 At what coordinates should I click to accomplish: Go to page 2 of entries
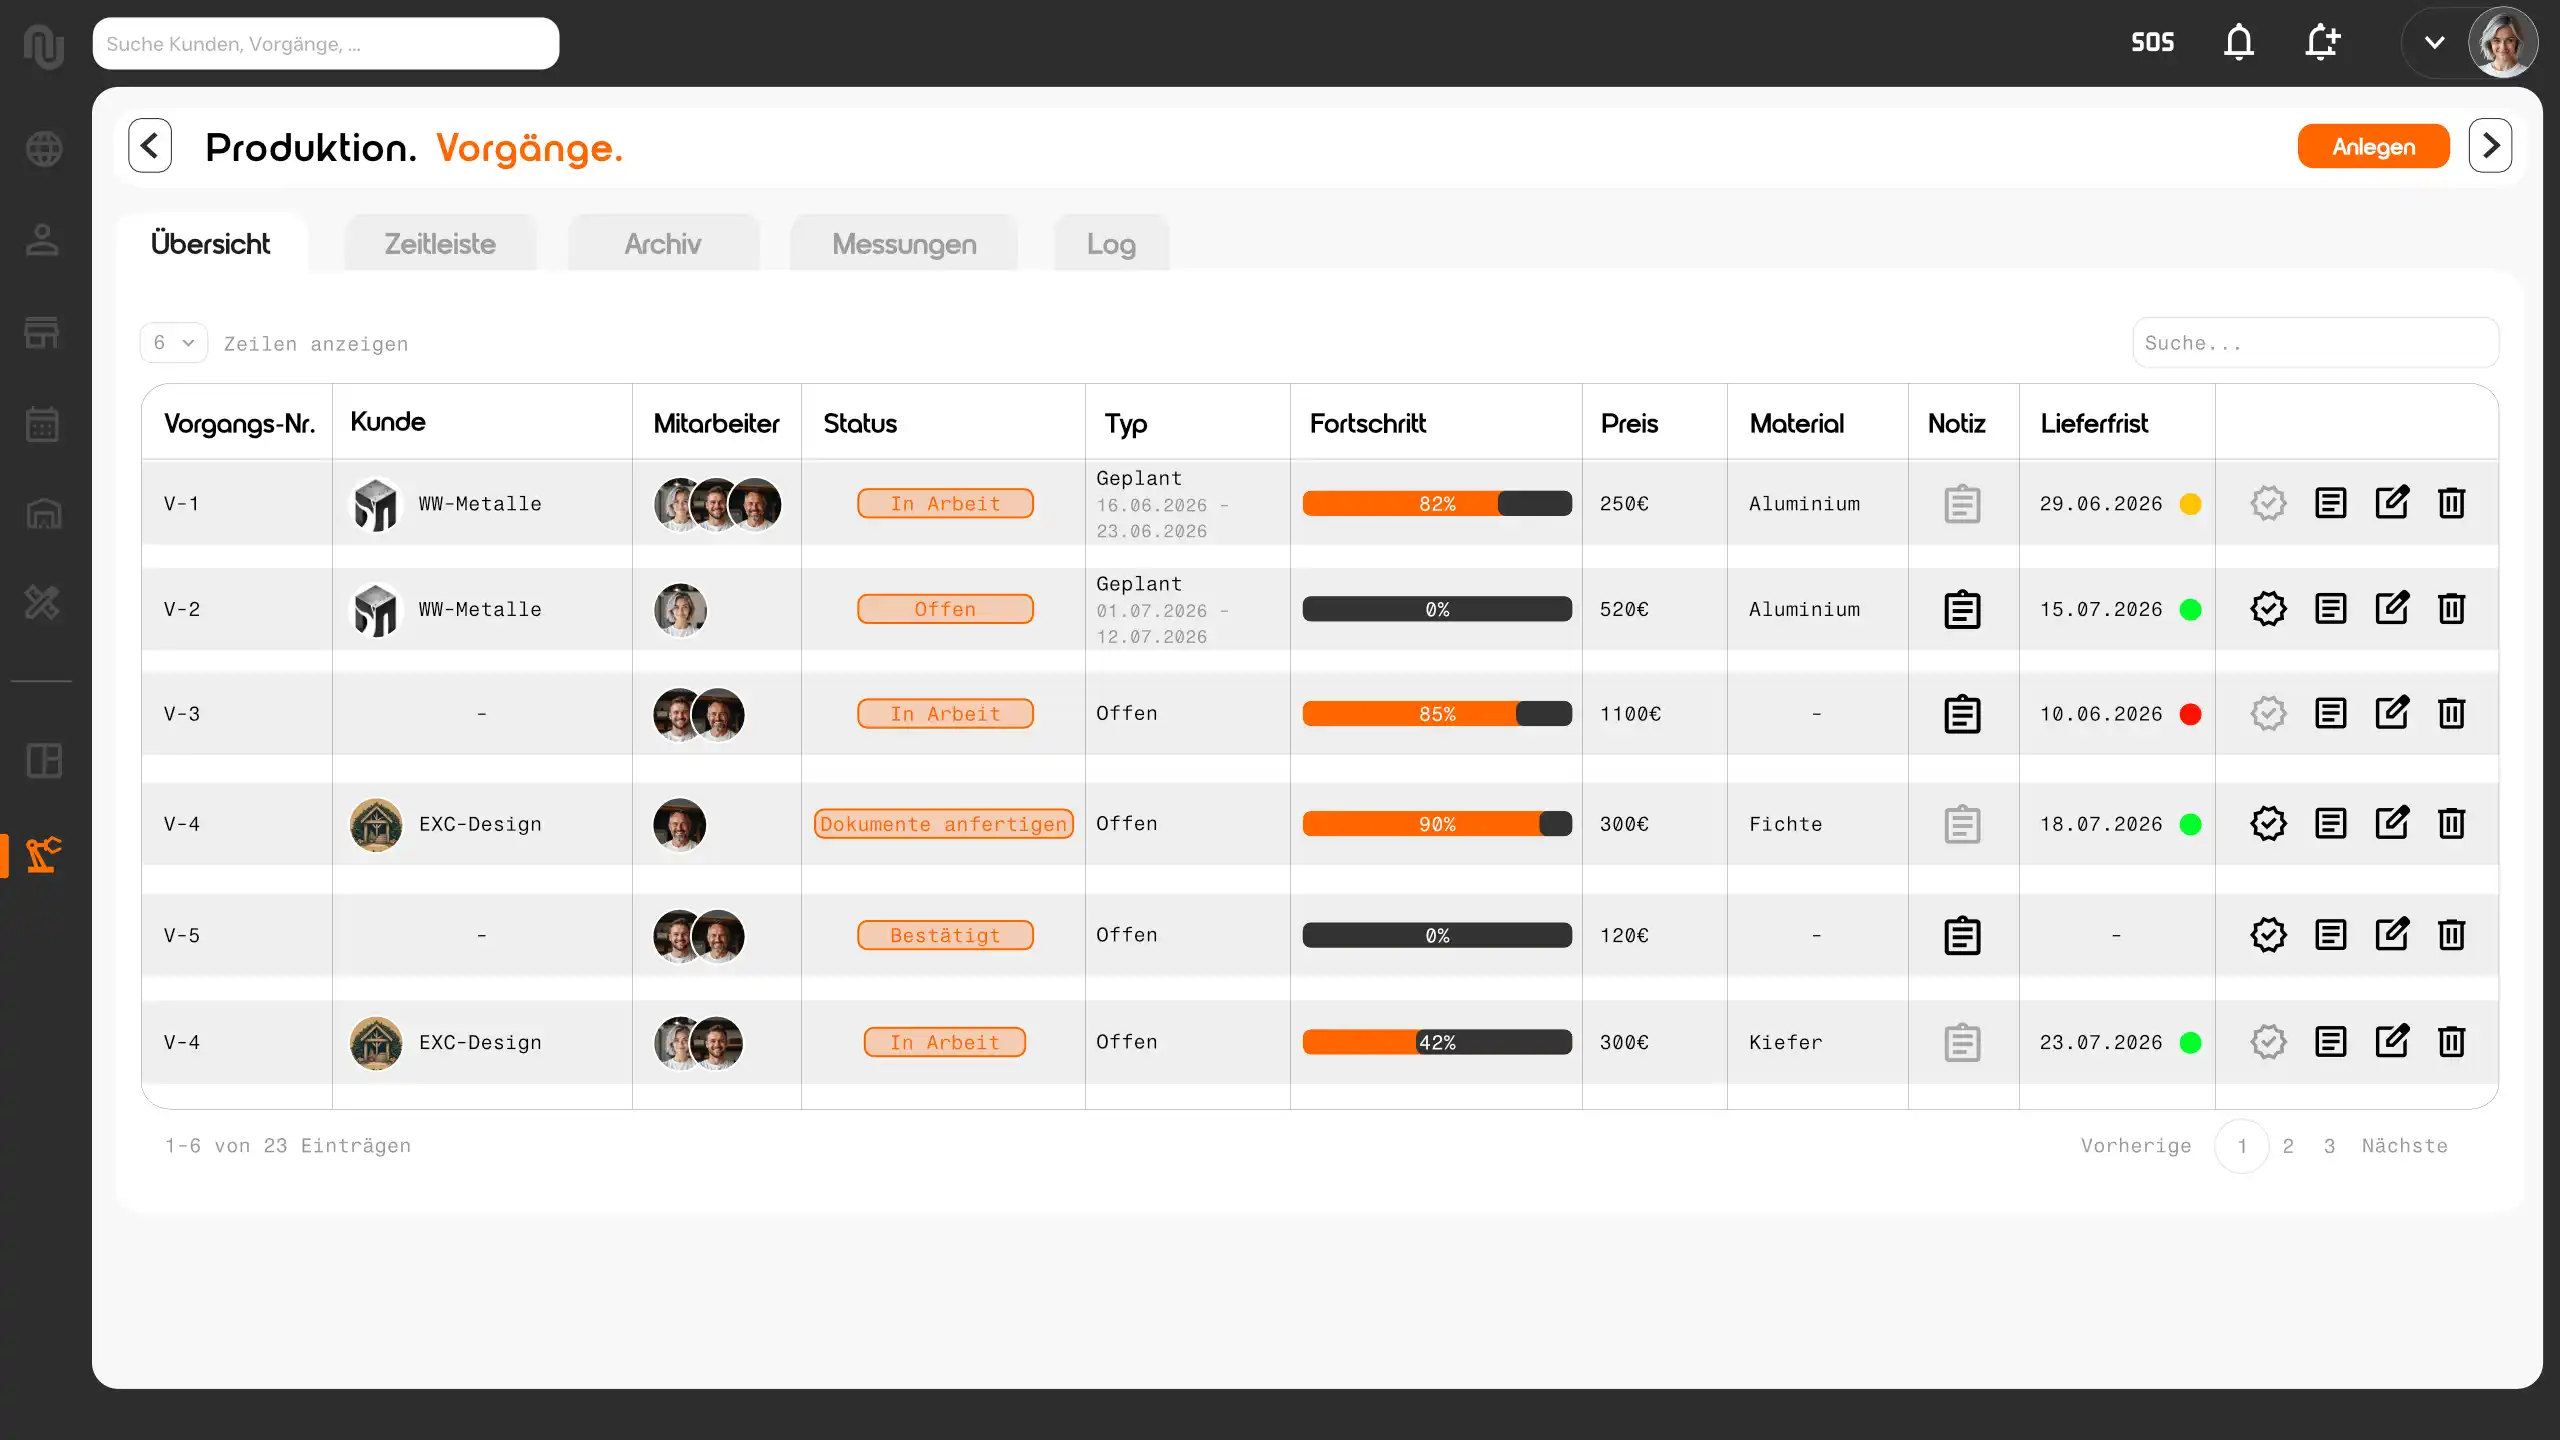(2288, 1146)
